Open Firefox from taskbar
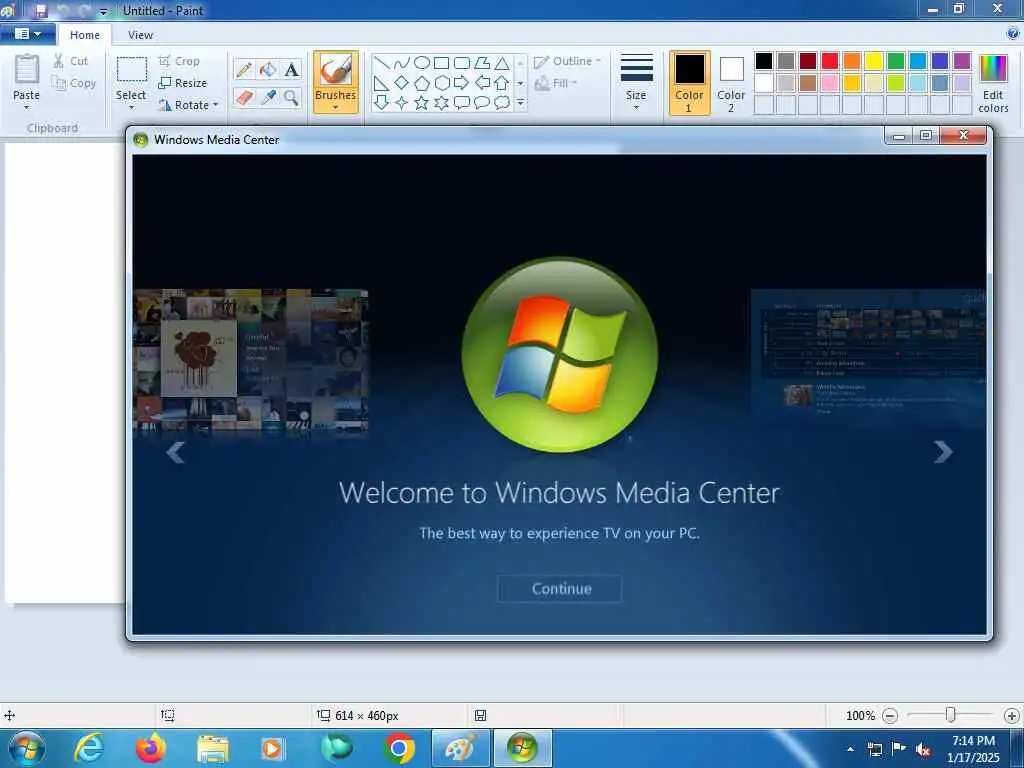 [x=150, y=748]
